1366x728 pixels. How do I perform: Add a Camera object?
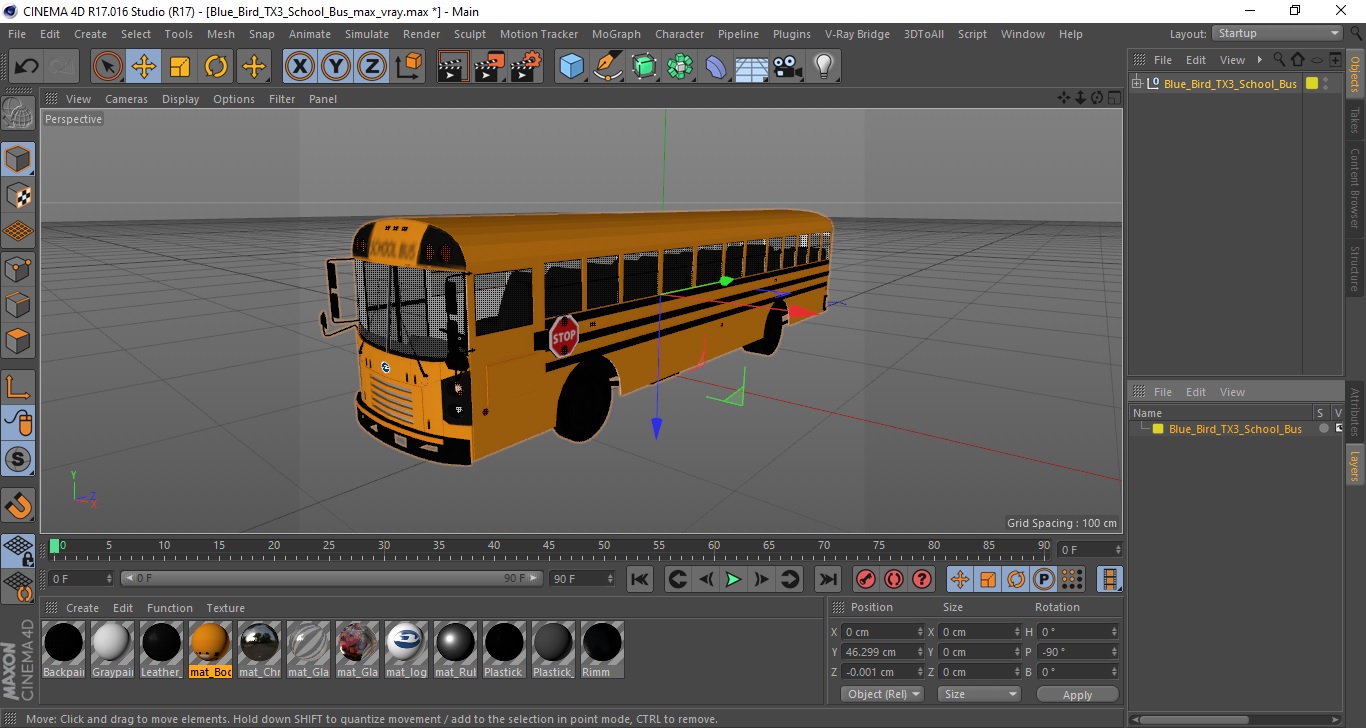point(787,67)
